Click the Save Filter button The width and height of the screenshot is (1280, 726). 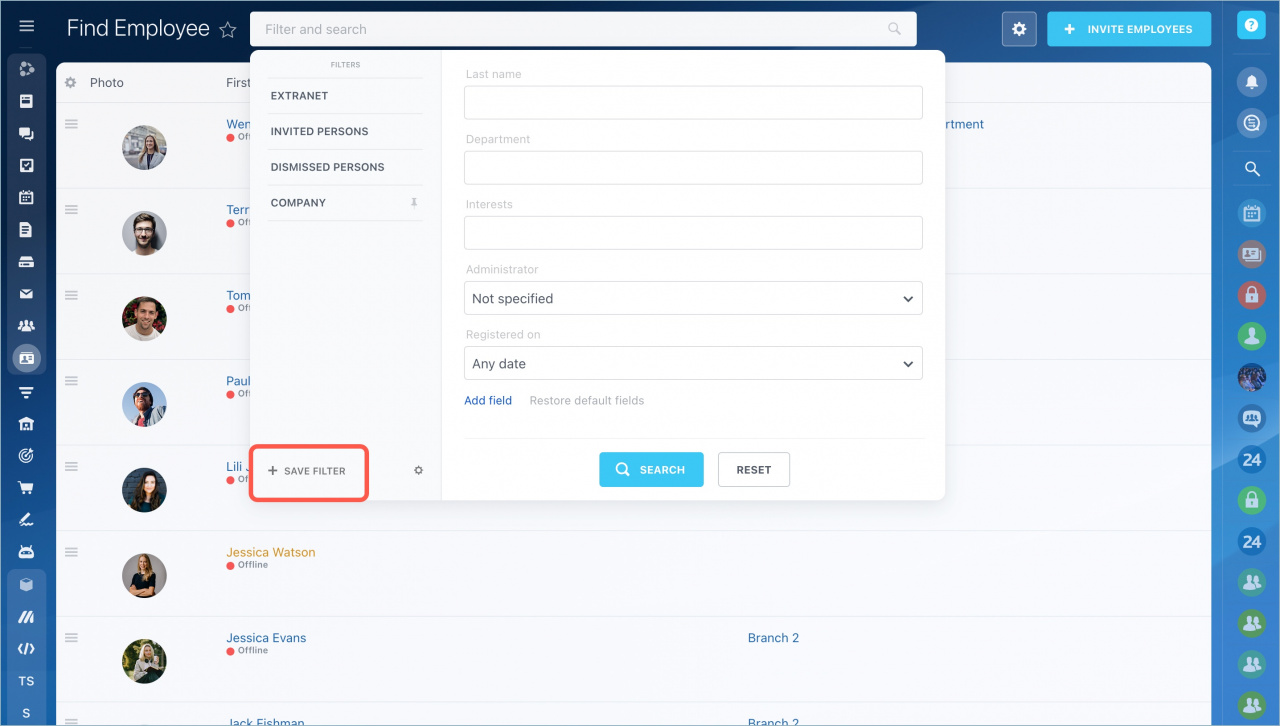pos(307,471)
